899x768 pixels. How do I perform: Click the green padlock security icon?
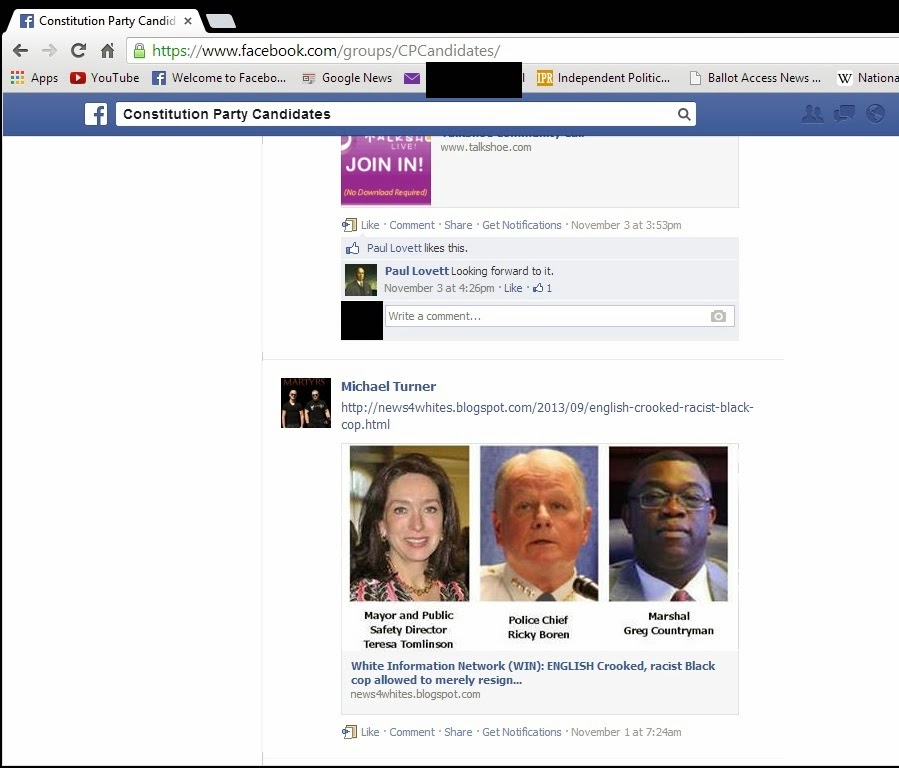coord(139,51)
